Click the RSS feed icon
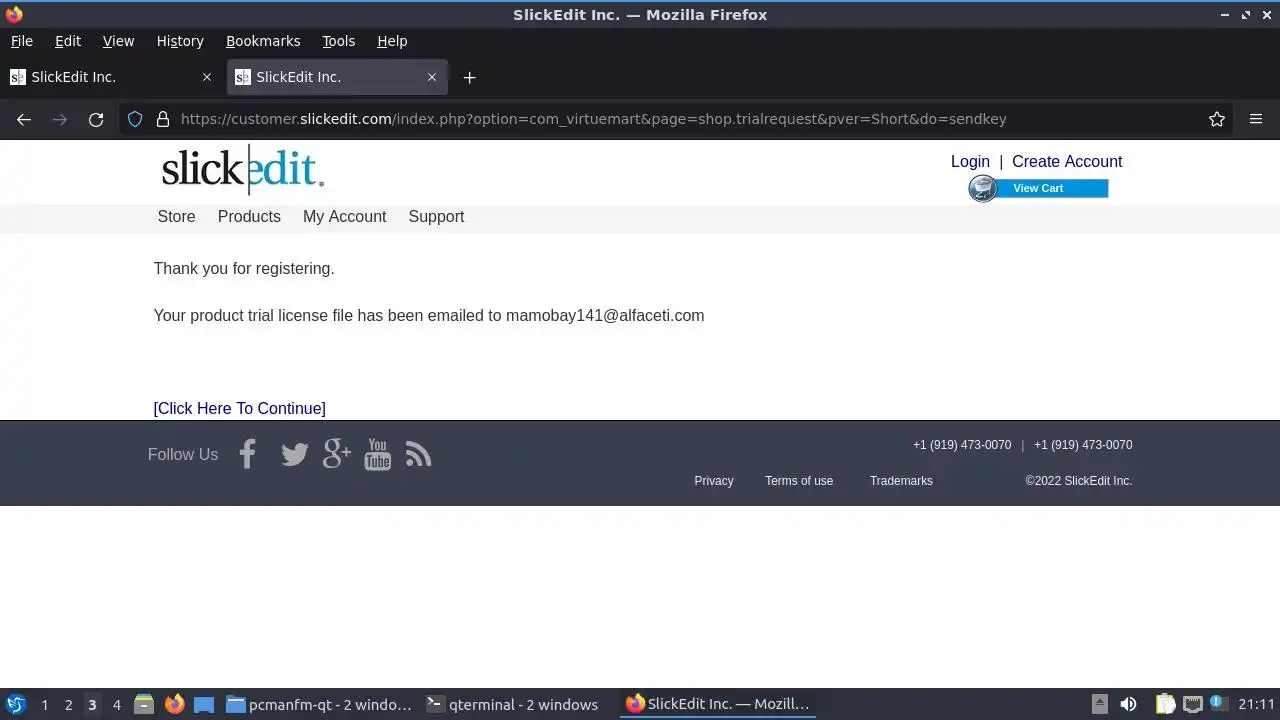 point(418,455)
